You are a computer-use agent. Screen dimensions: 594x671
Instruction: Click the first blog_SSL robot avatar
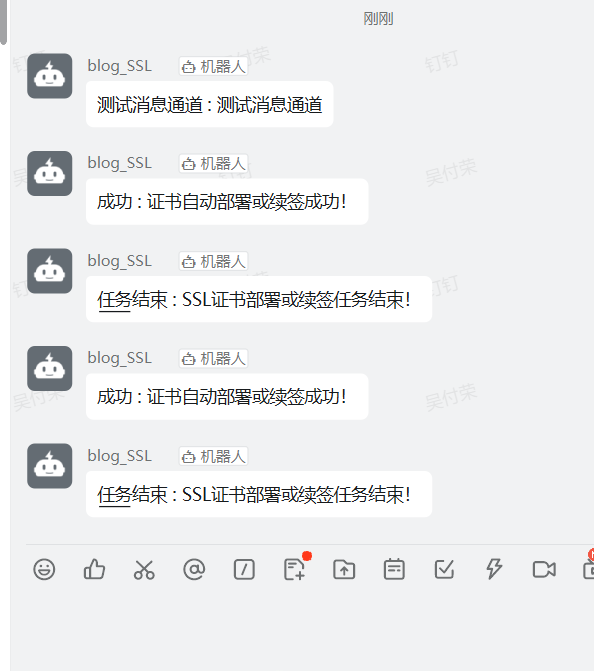(x=50, y=76)
